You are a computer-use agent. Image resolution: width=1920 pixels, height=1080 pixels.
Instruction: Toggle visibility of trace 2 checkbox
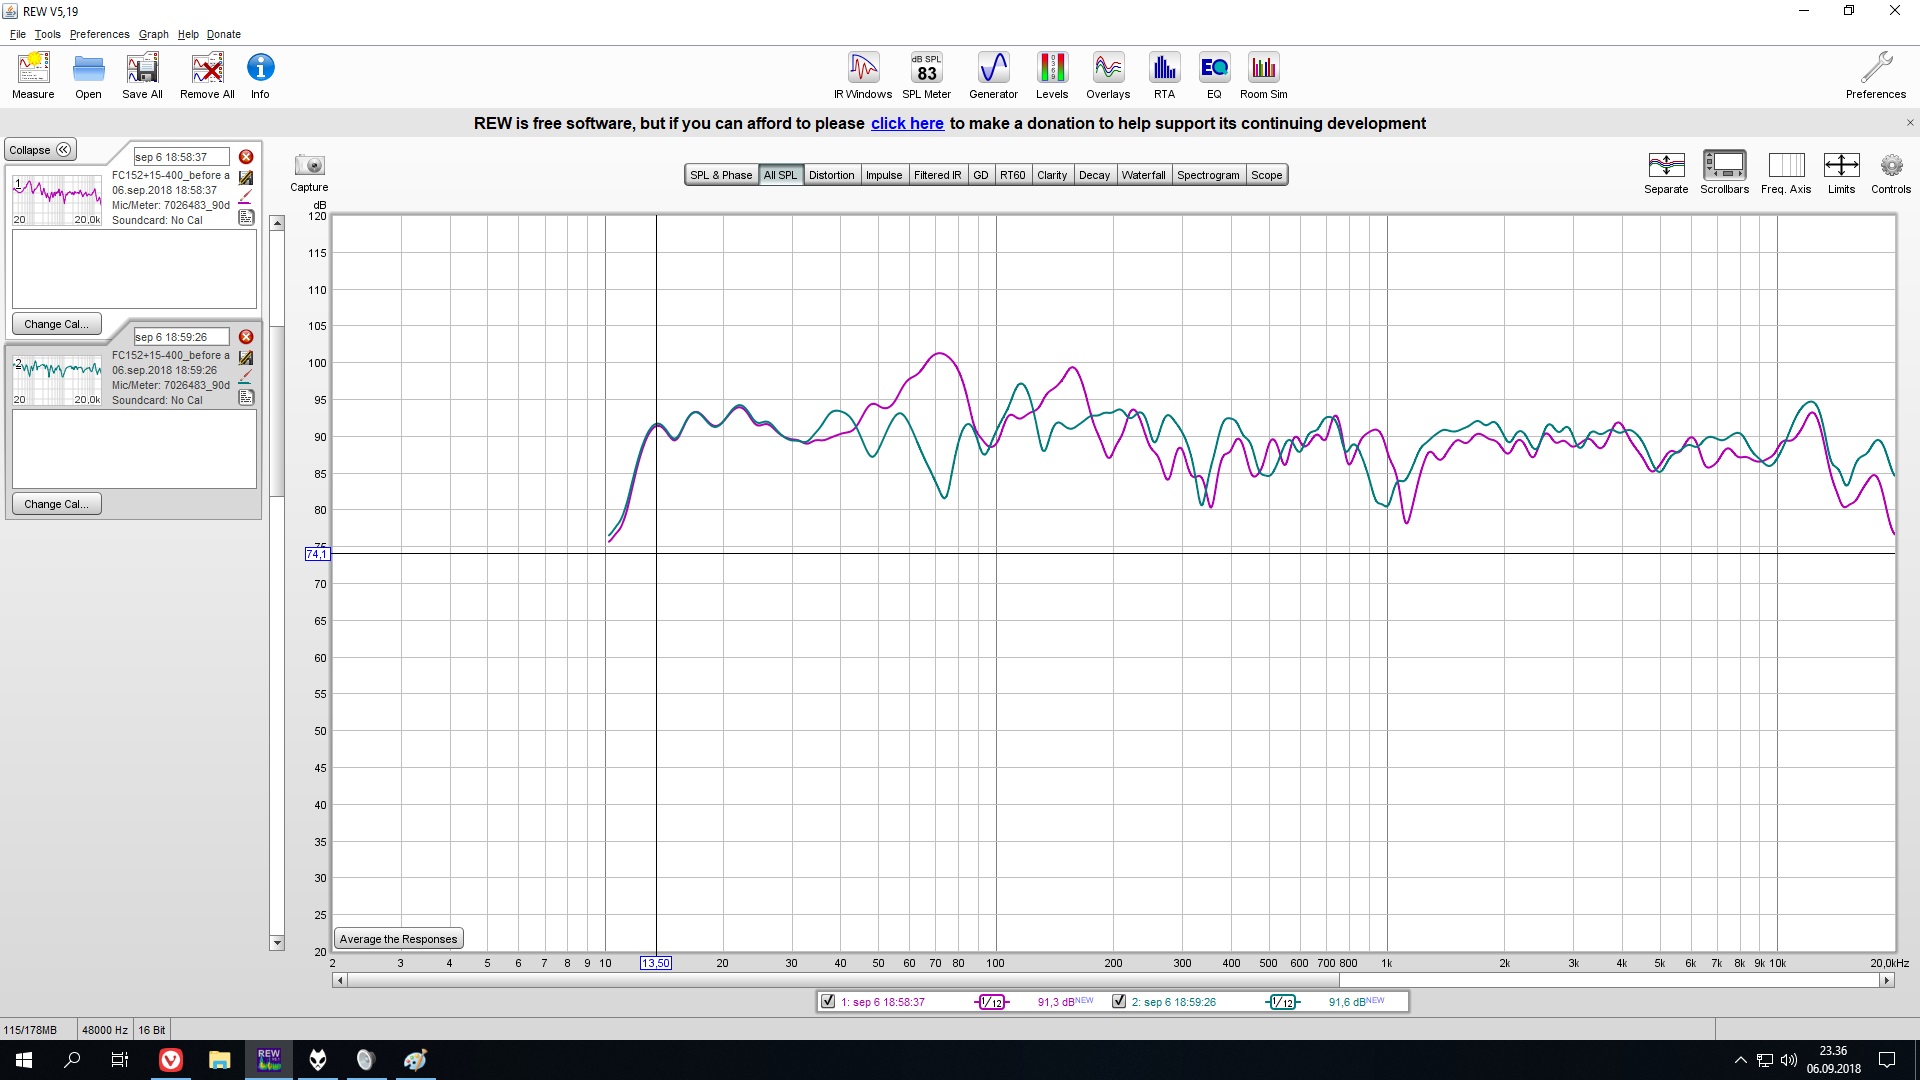(x=1119, y=1001)
